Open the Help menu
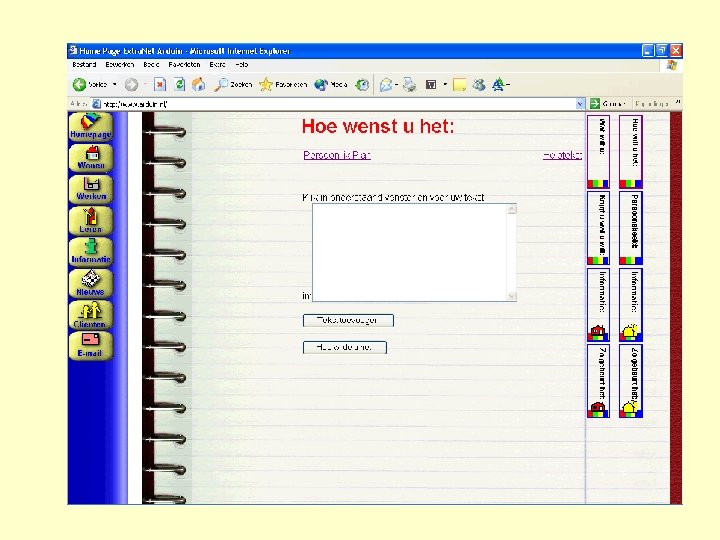 click(242, 65)
